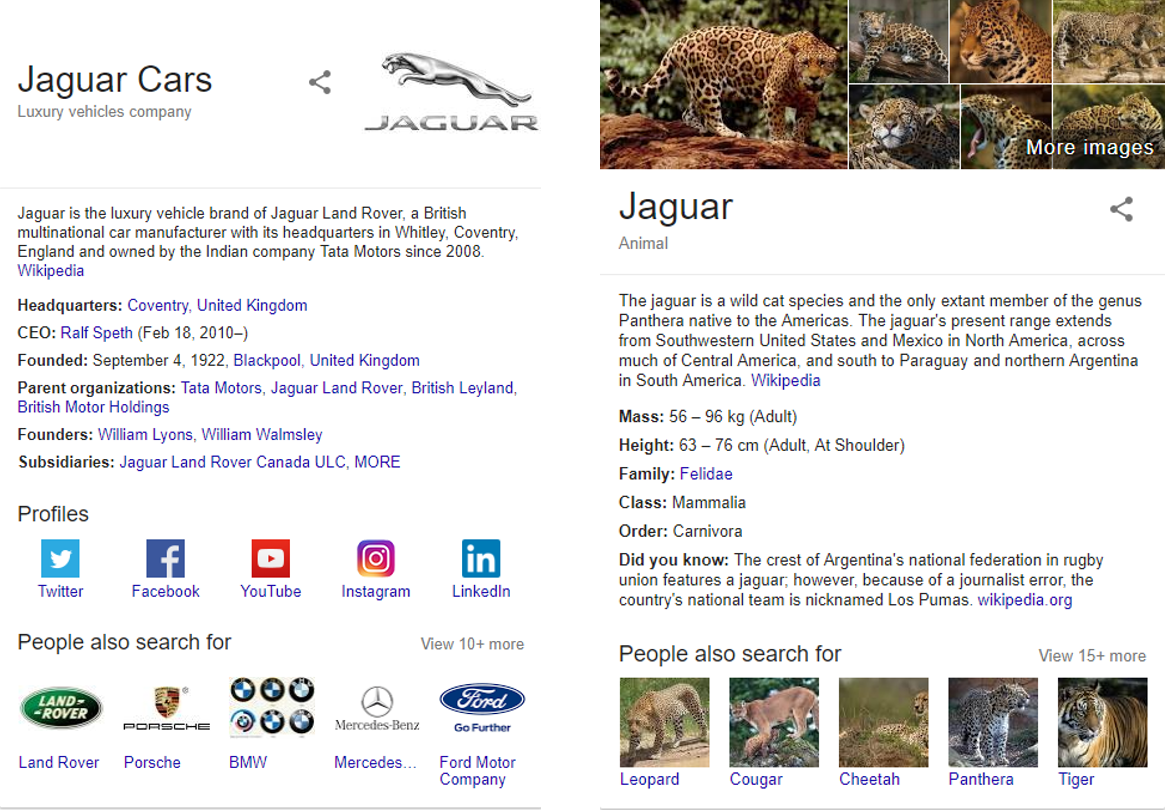Expand View 15+ more animals
This screenshot has width=1165, height=810.
pos(1092,656)
